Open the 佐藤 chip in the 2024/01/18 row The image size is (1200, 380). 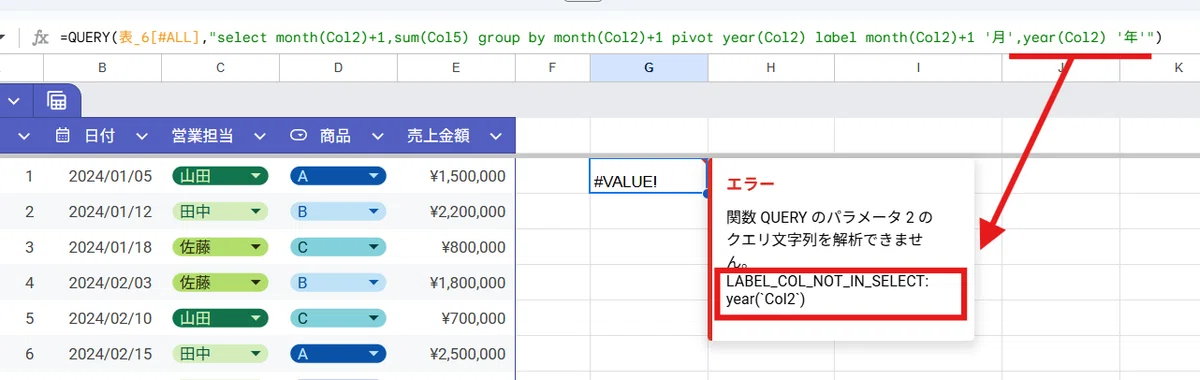pos(220,247)
